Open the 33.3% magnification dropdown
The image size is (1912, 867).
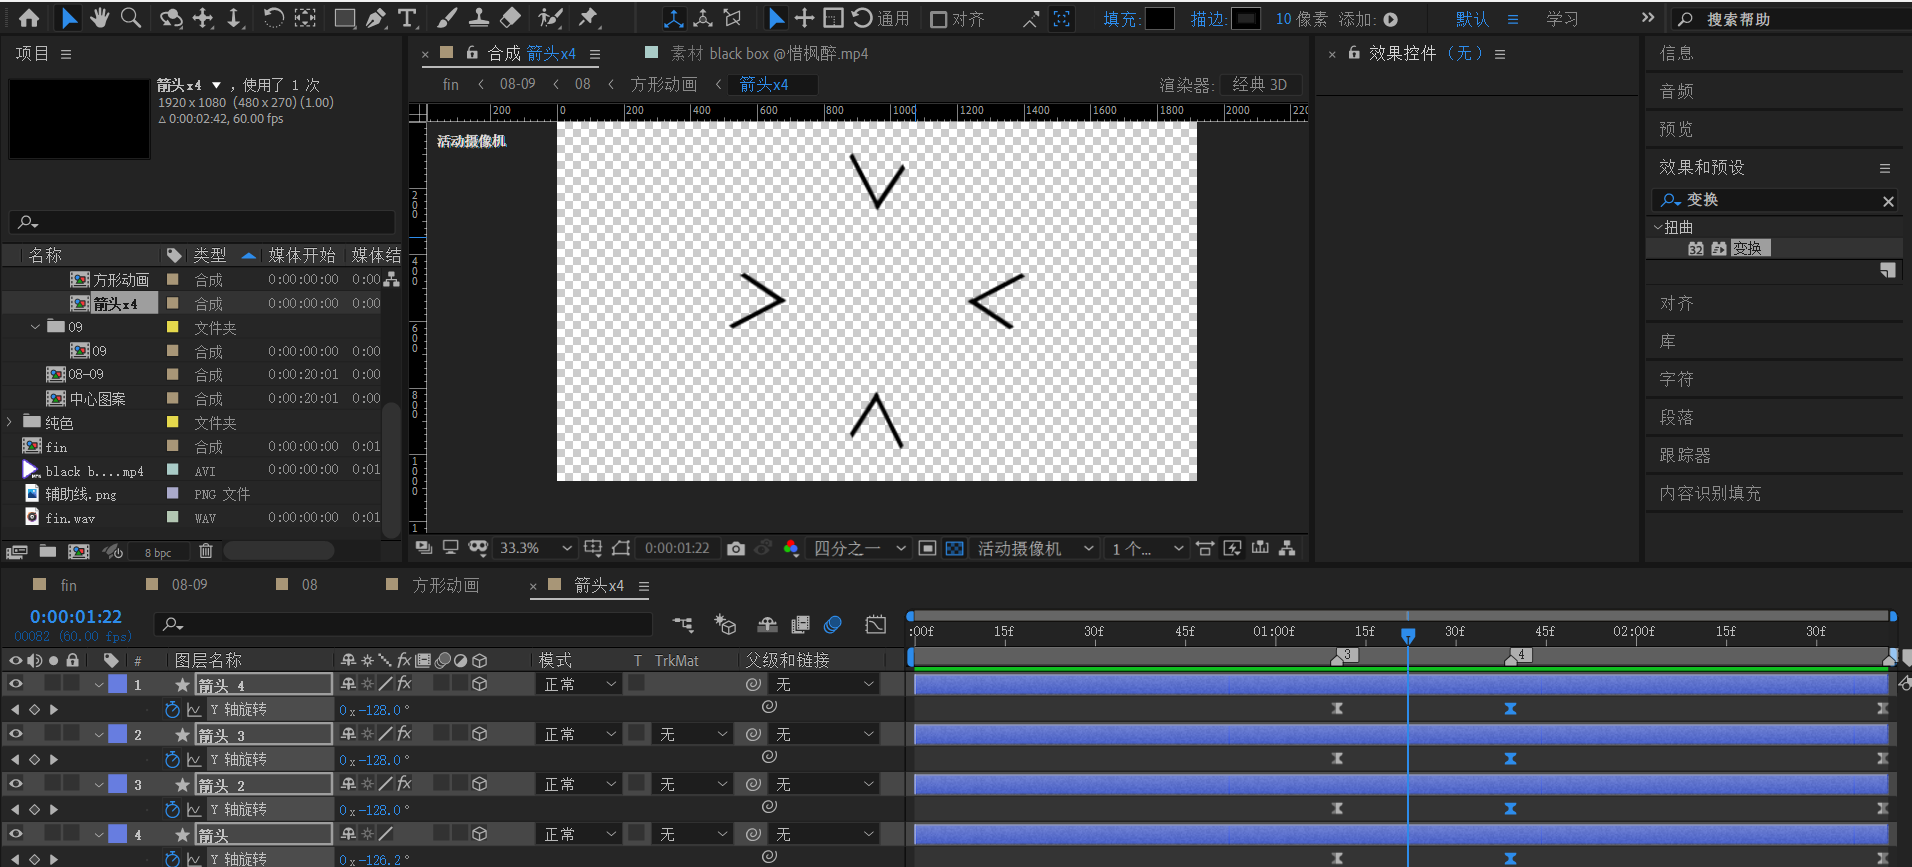535,548
